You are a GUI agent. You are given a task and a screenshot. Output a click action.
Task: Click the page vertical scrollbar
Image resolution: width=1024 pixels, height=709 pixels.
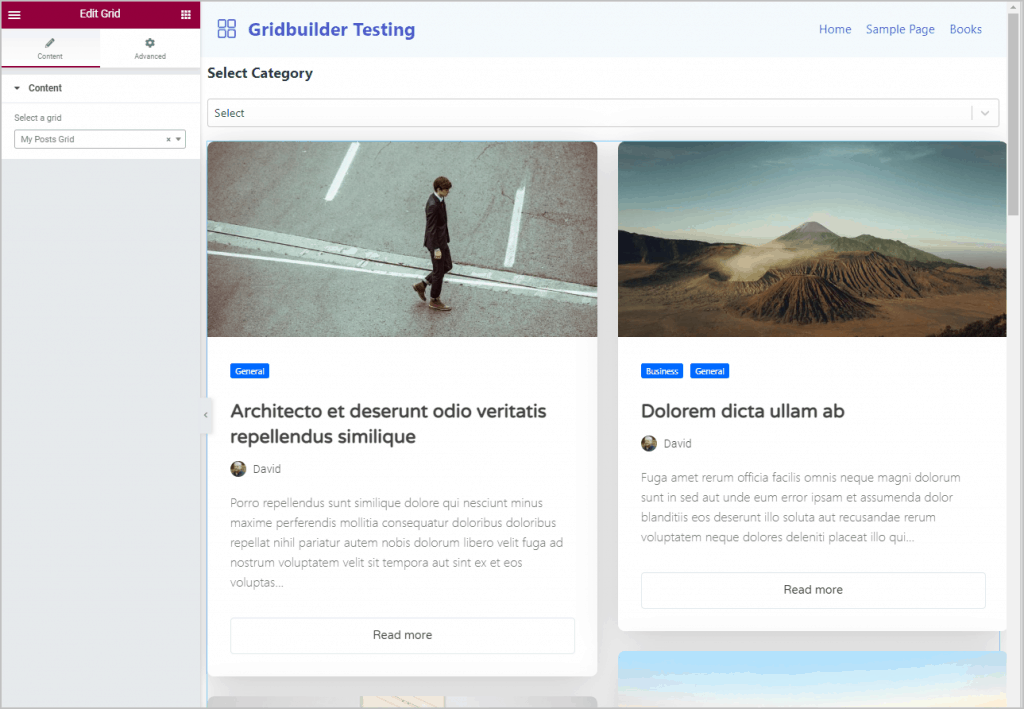[1013, 150]
